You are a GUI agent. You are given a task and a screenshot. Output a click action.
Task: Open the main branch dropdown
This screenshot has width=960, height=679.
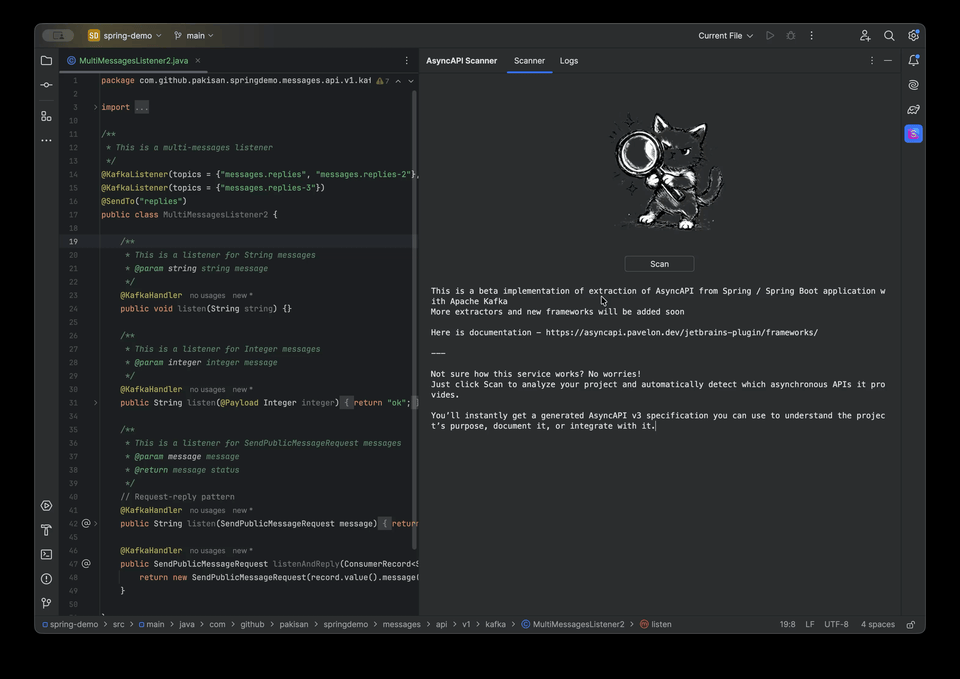point(194,36)
